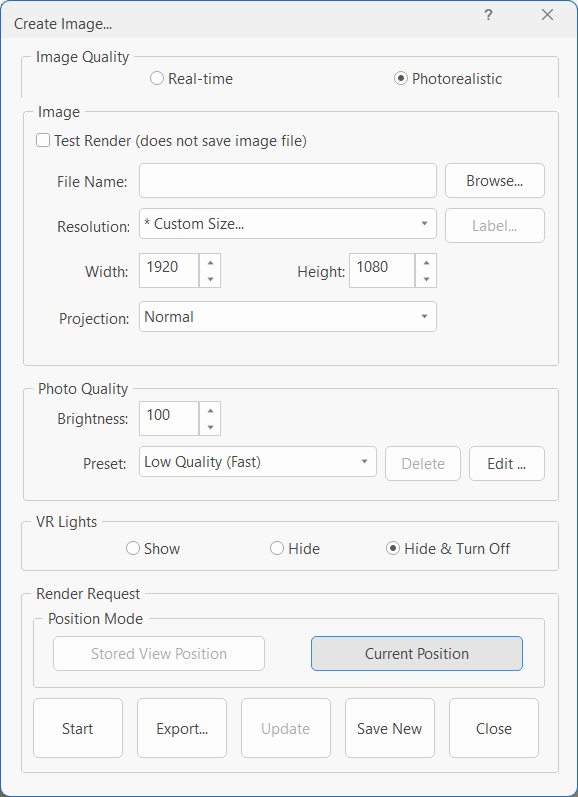Enable the Test Render checkbox
The width and height of the screenshot is (578, 797).
[43, 140]
